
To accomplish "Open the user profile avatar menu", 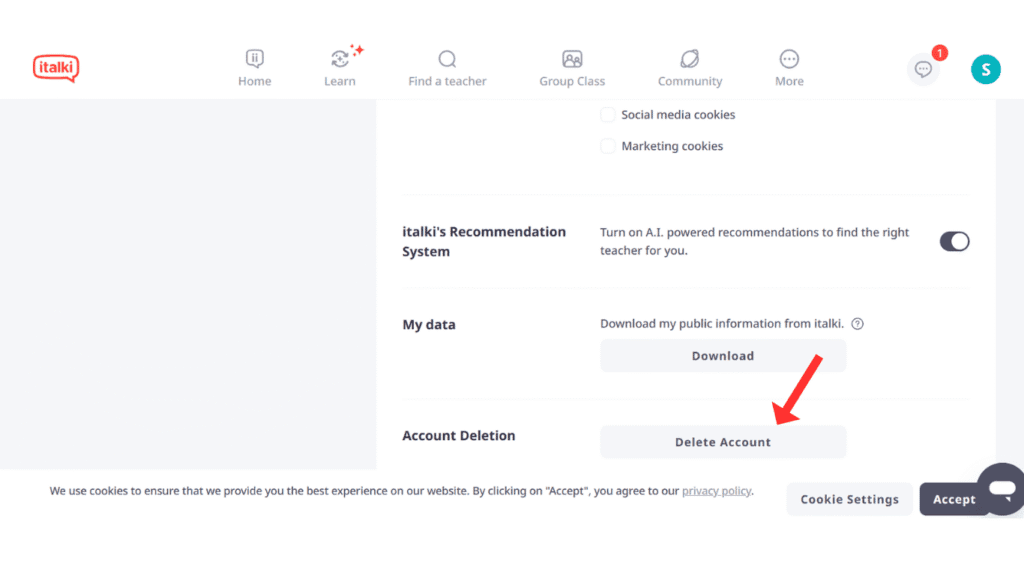I will (985, 69).
